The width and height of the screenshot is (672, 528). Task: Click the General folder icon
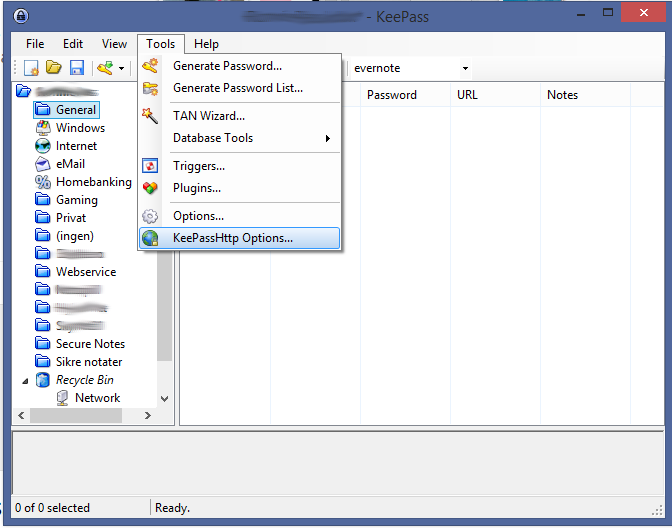point(42,110)
